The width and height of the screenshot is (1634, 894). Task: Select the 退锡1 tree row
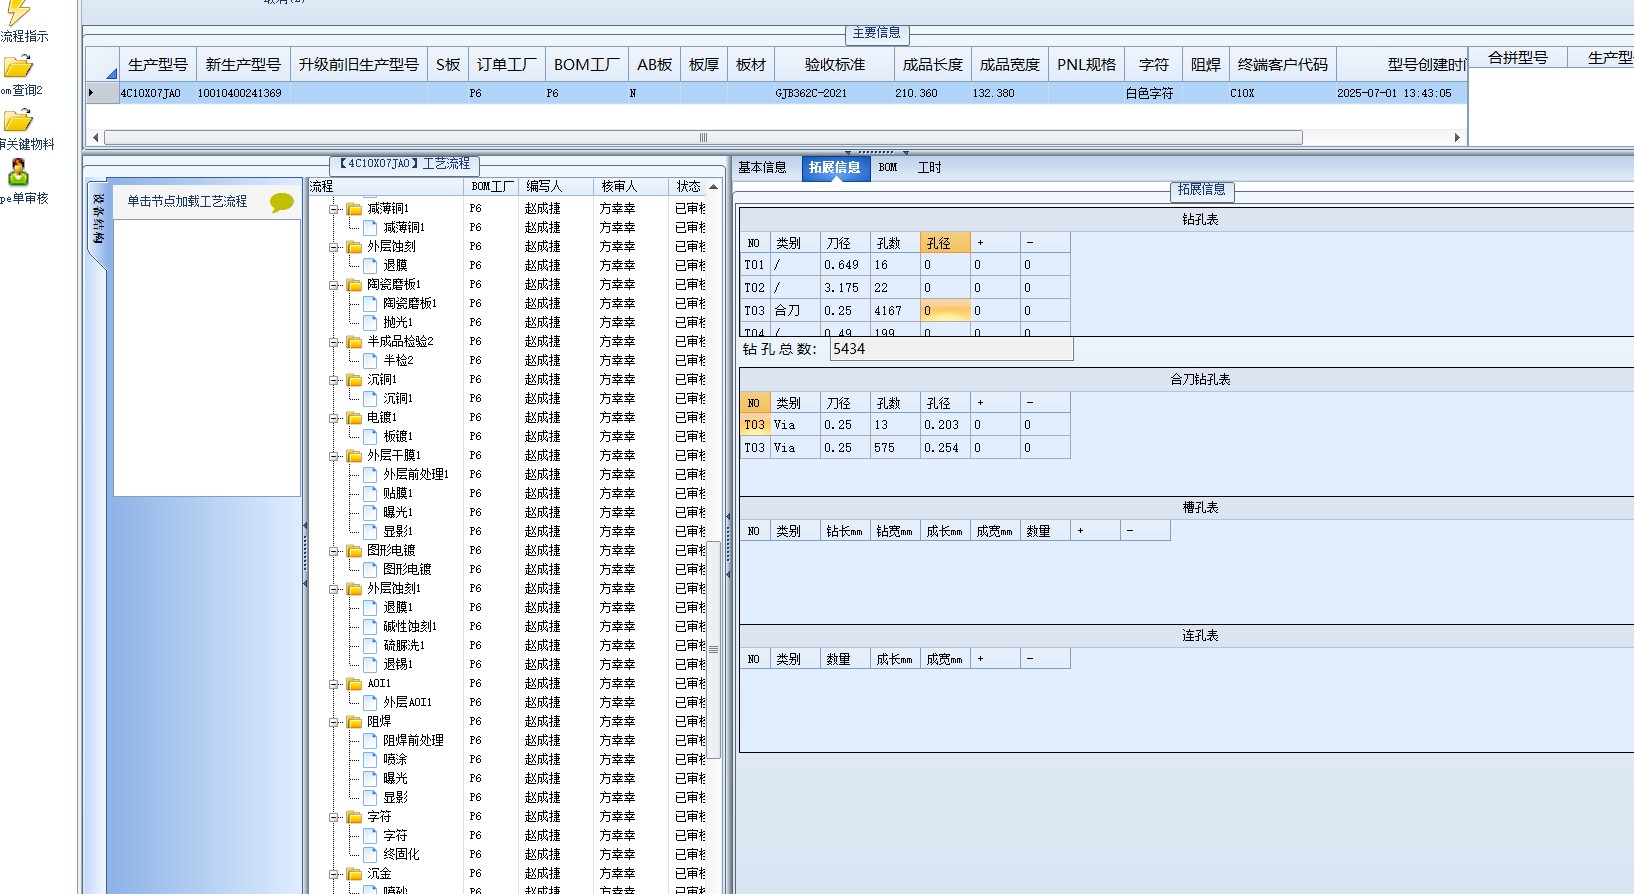(398, 664)
